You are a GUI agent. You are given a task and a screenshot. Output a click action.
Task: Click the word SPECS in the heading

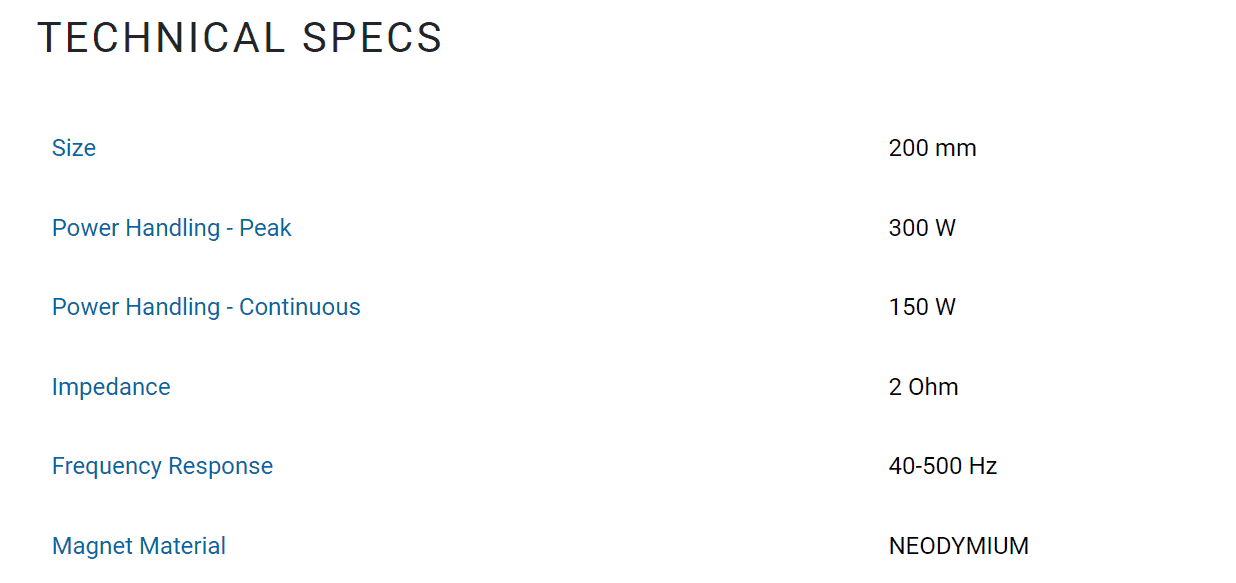372,38
